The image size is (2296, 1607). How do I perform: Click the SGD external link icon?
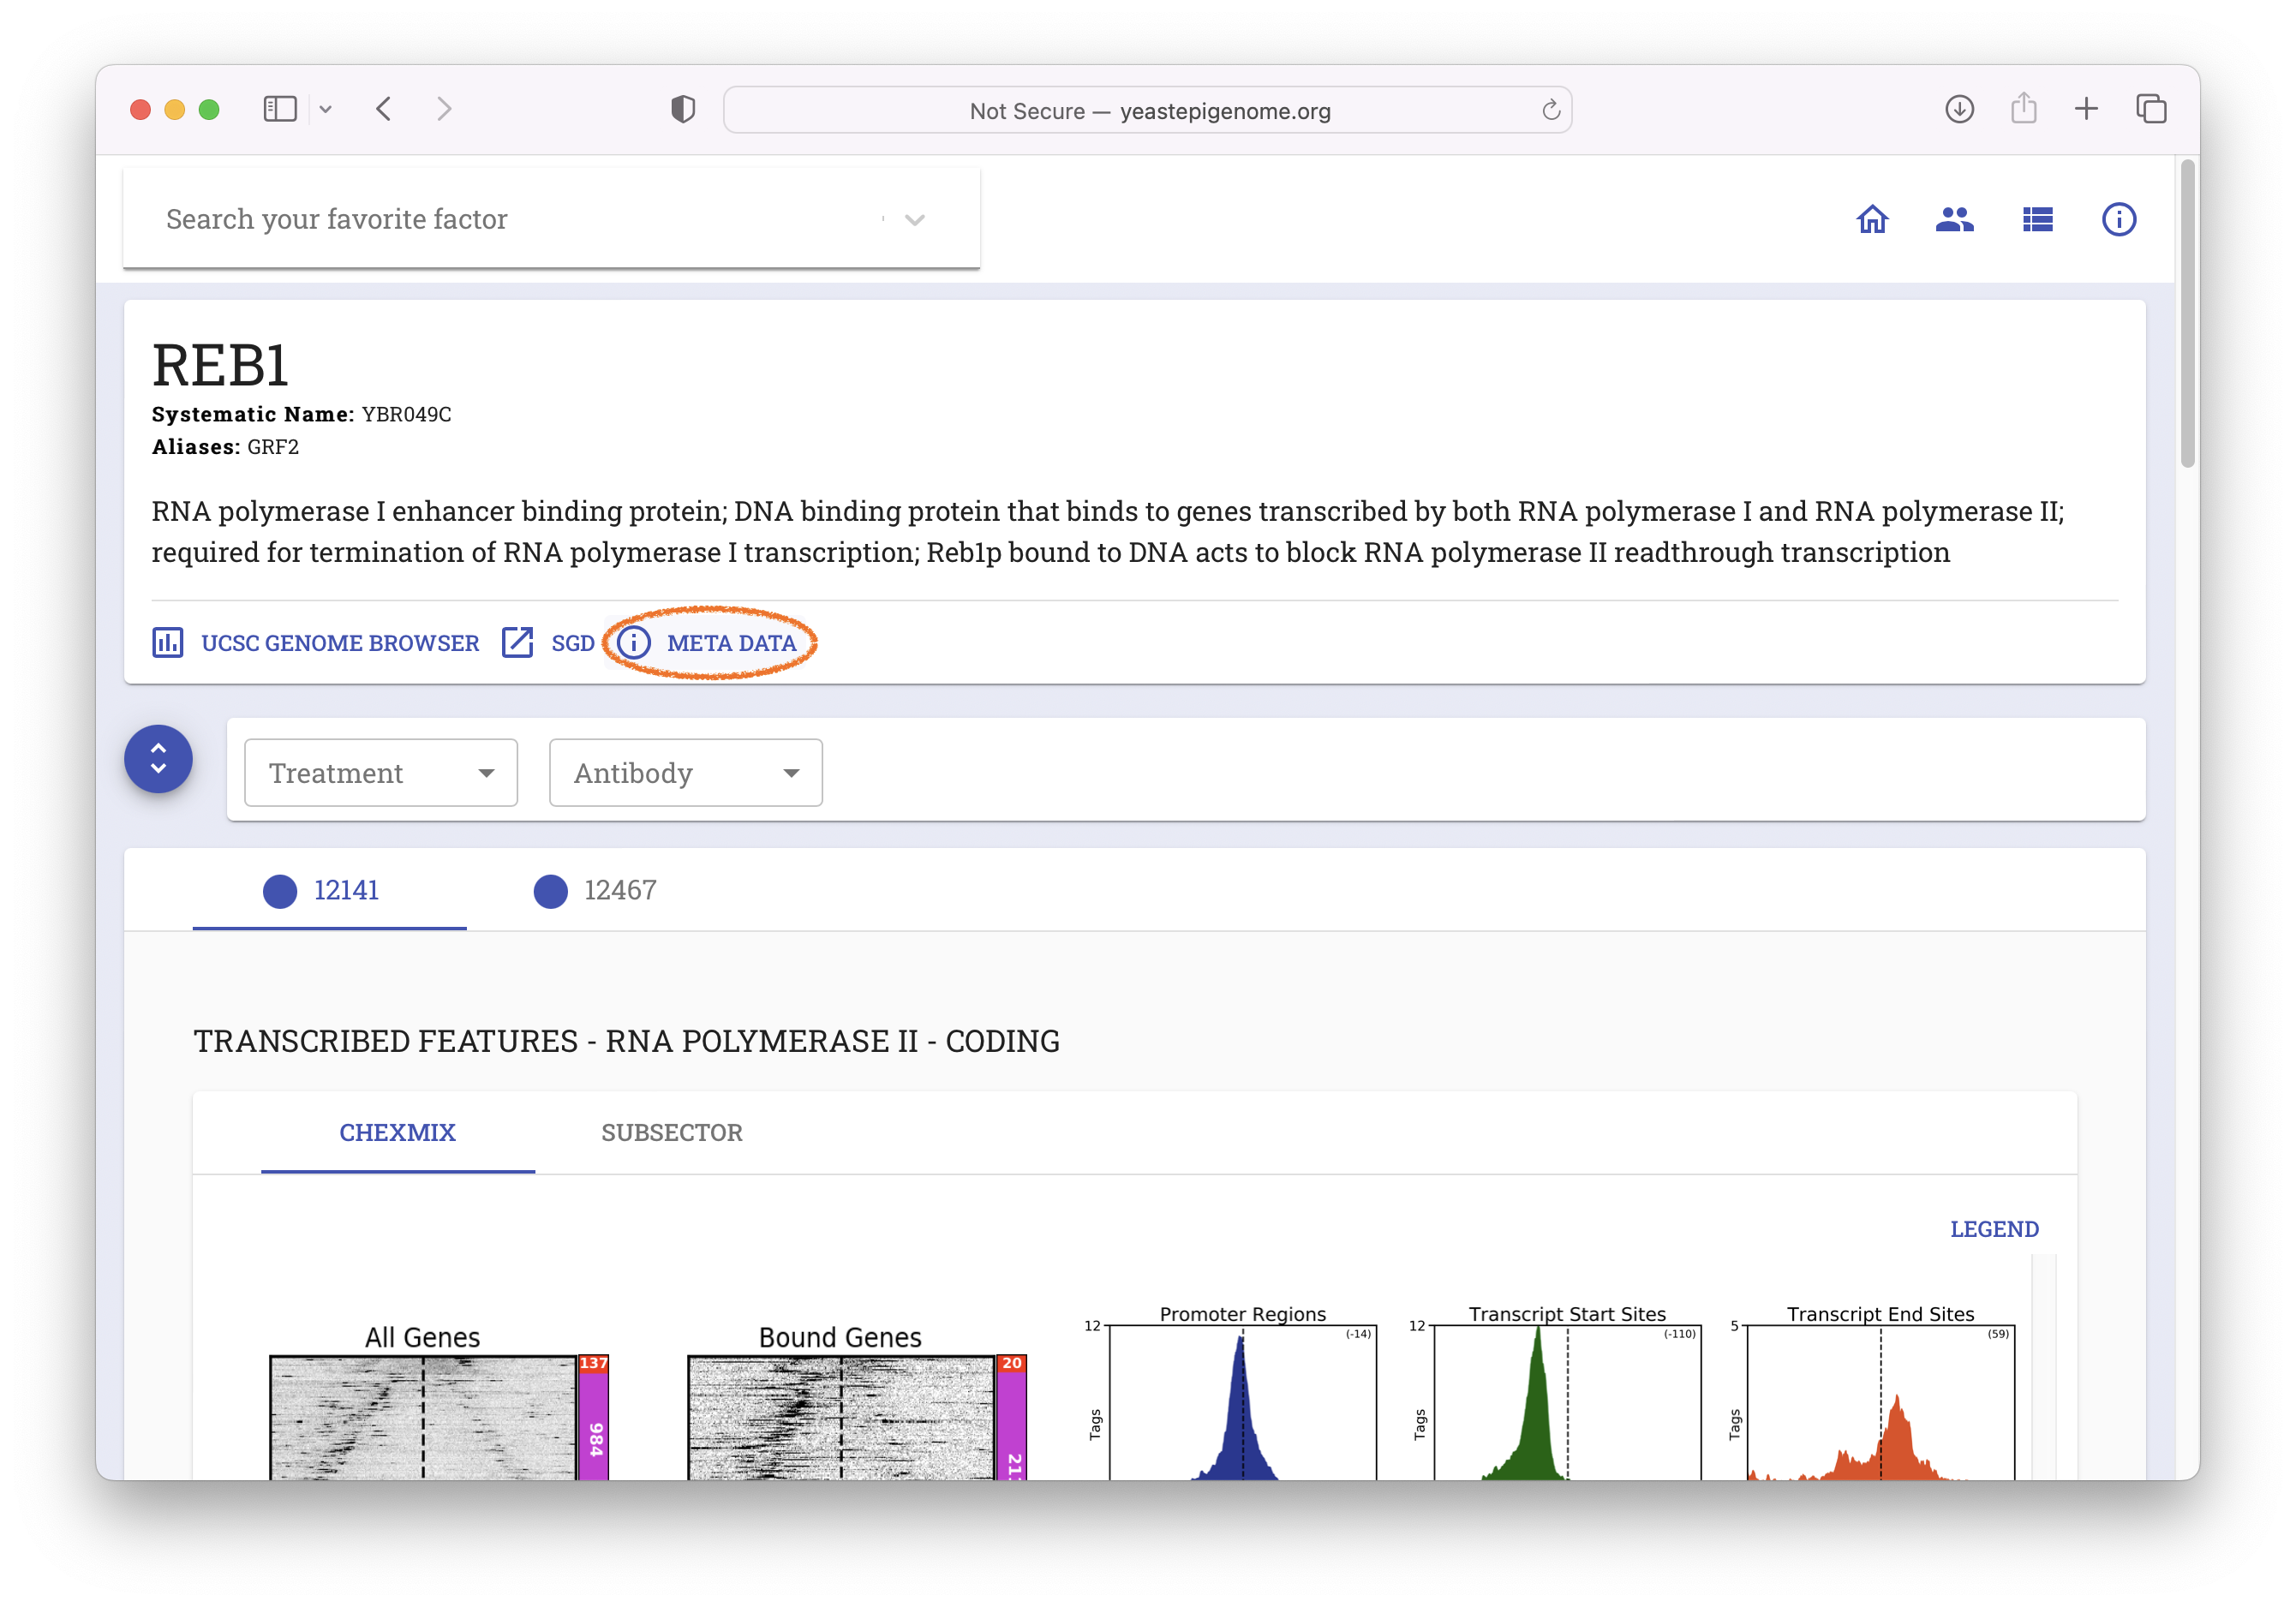click(x=517, y=642)
